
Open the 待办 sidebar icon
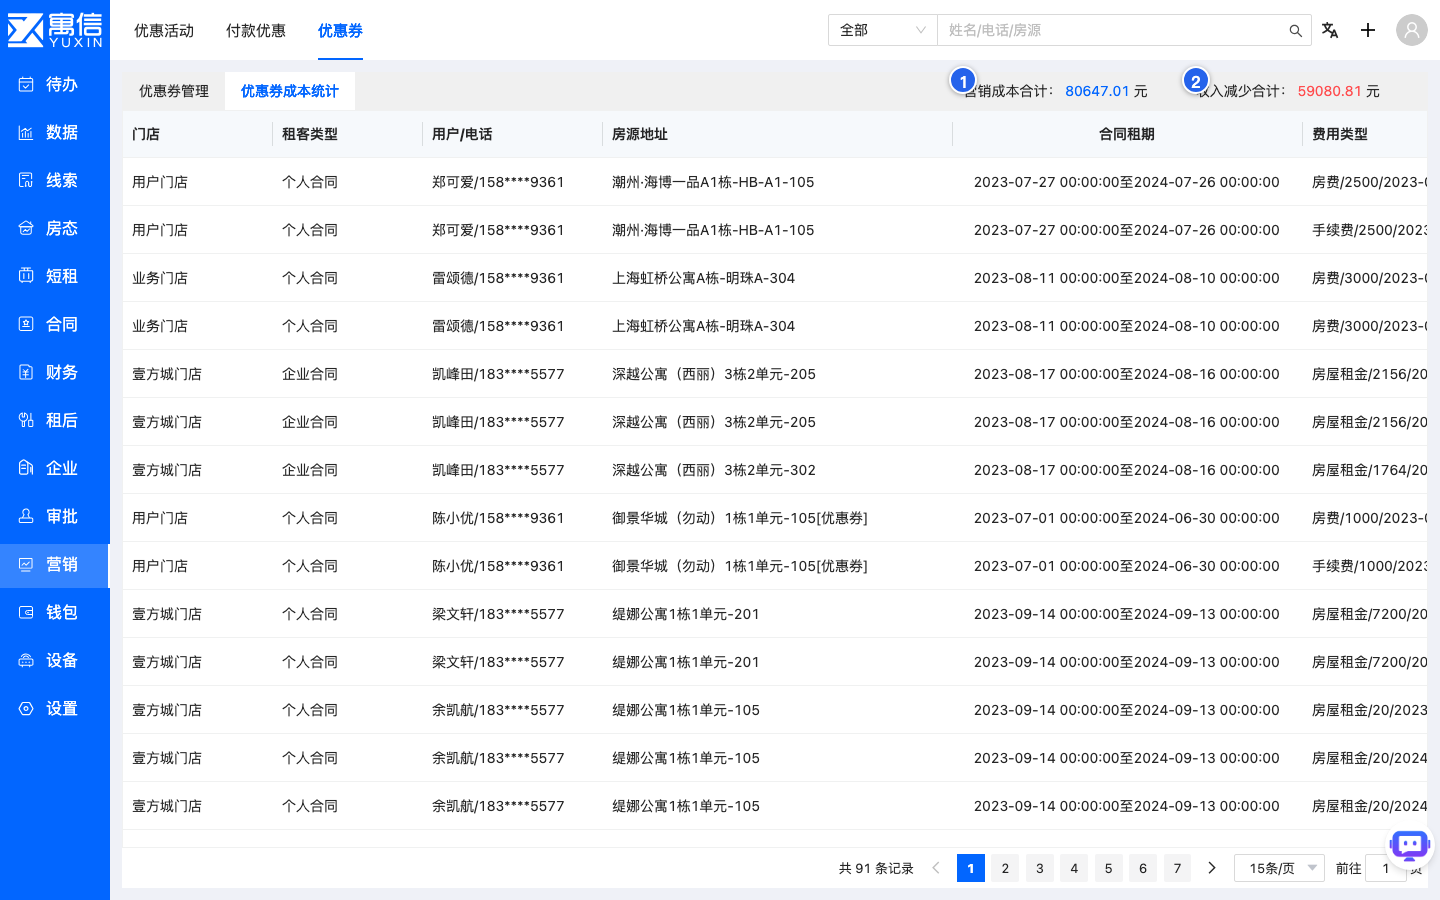[x=26, y=84]
